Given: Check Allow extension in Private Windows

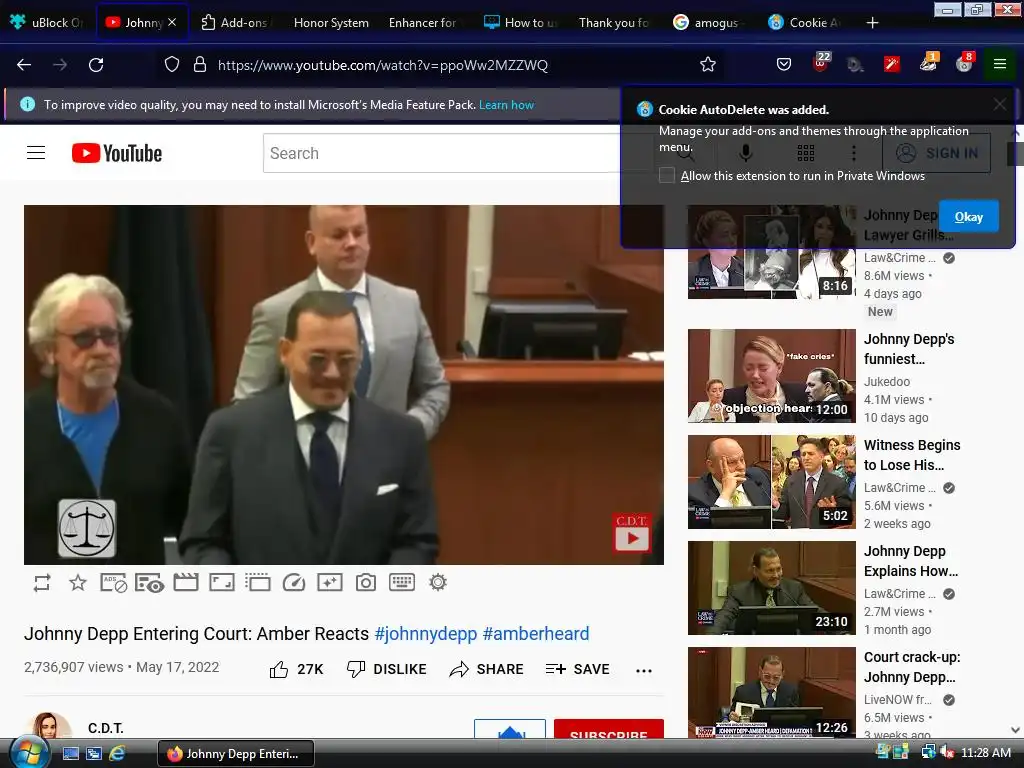Looking at the screenshot, I should click(667, 176).
